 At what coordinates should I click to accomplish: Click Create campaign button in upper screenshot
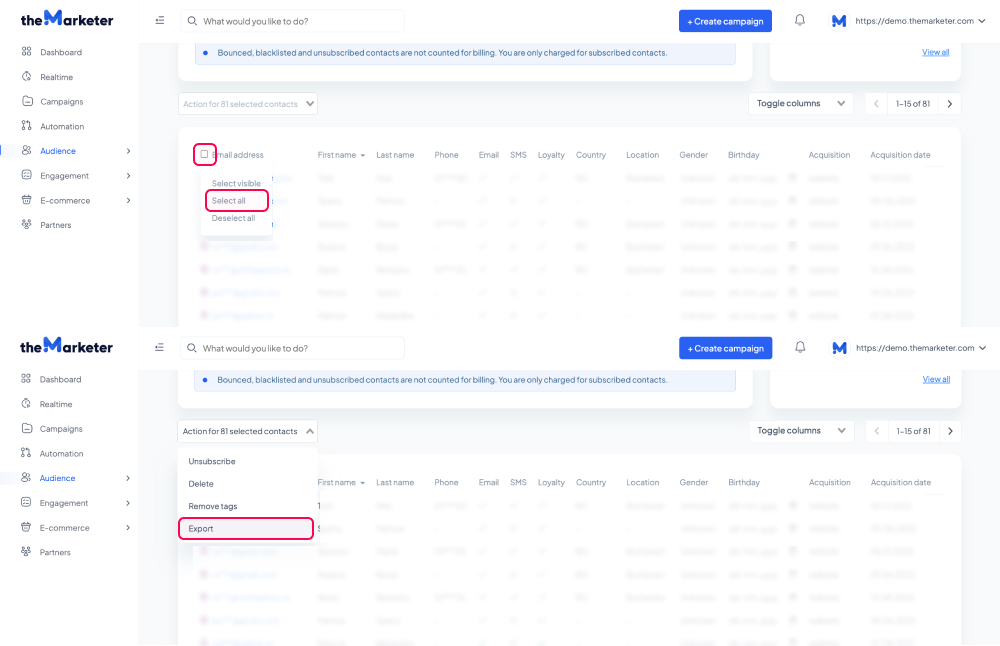725,21
